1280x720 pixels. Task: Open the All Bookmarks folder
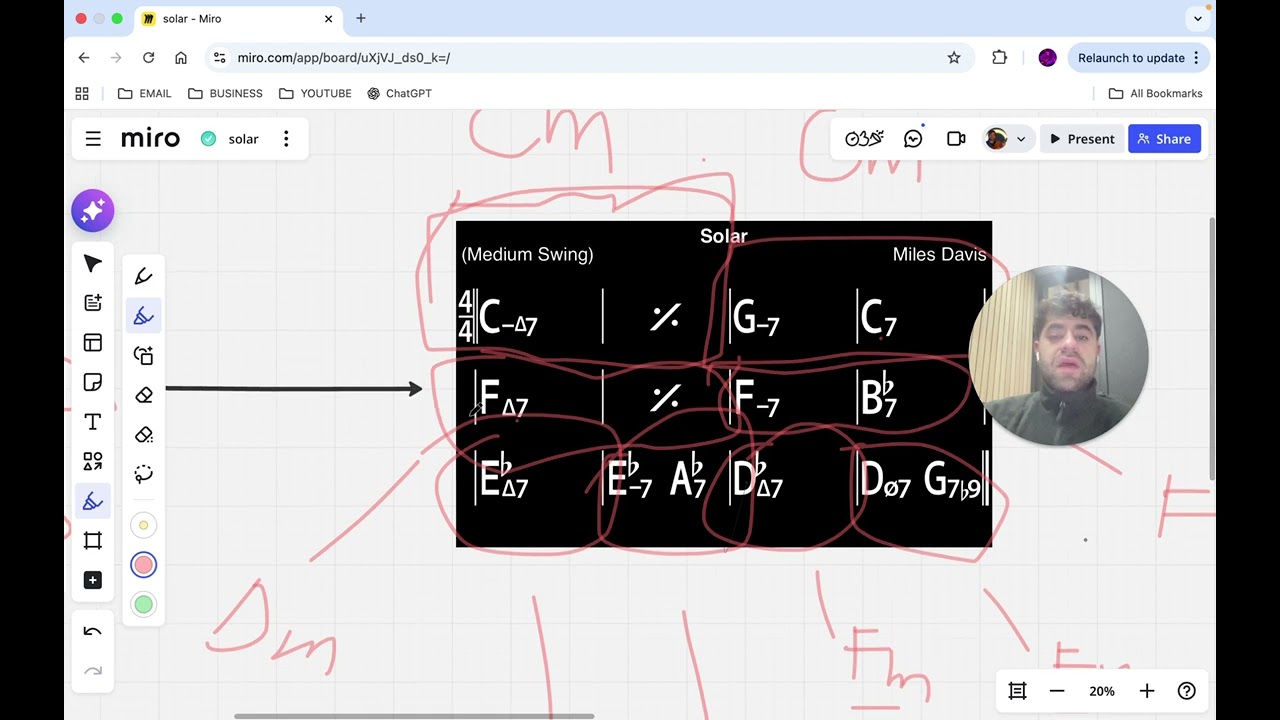point(1155,93)
